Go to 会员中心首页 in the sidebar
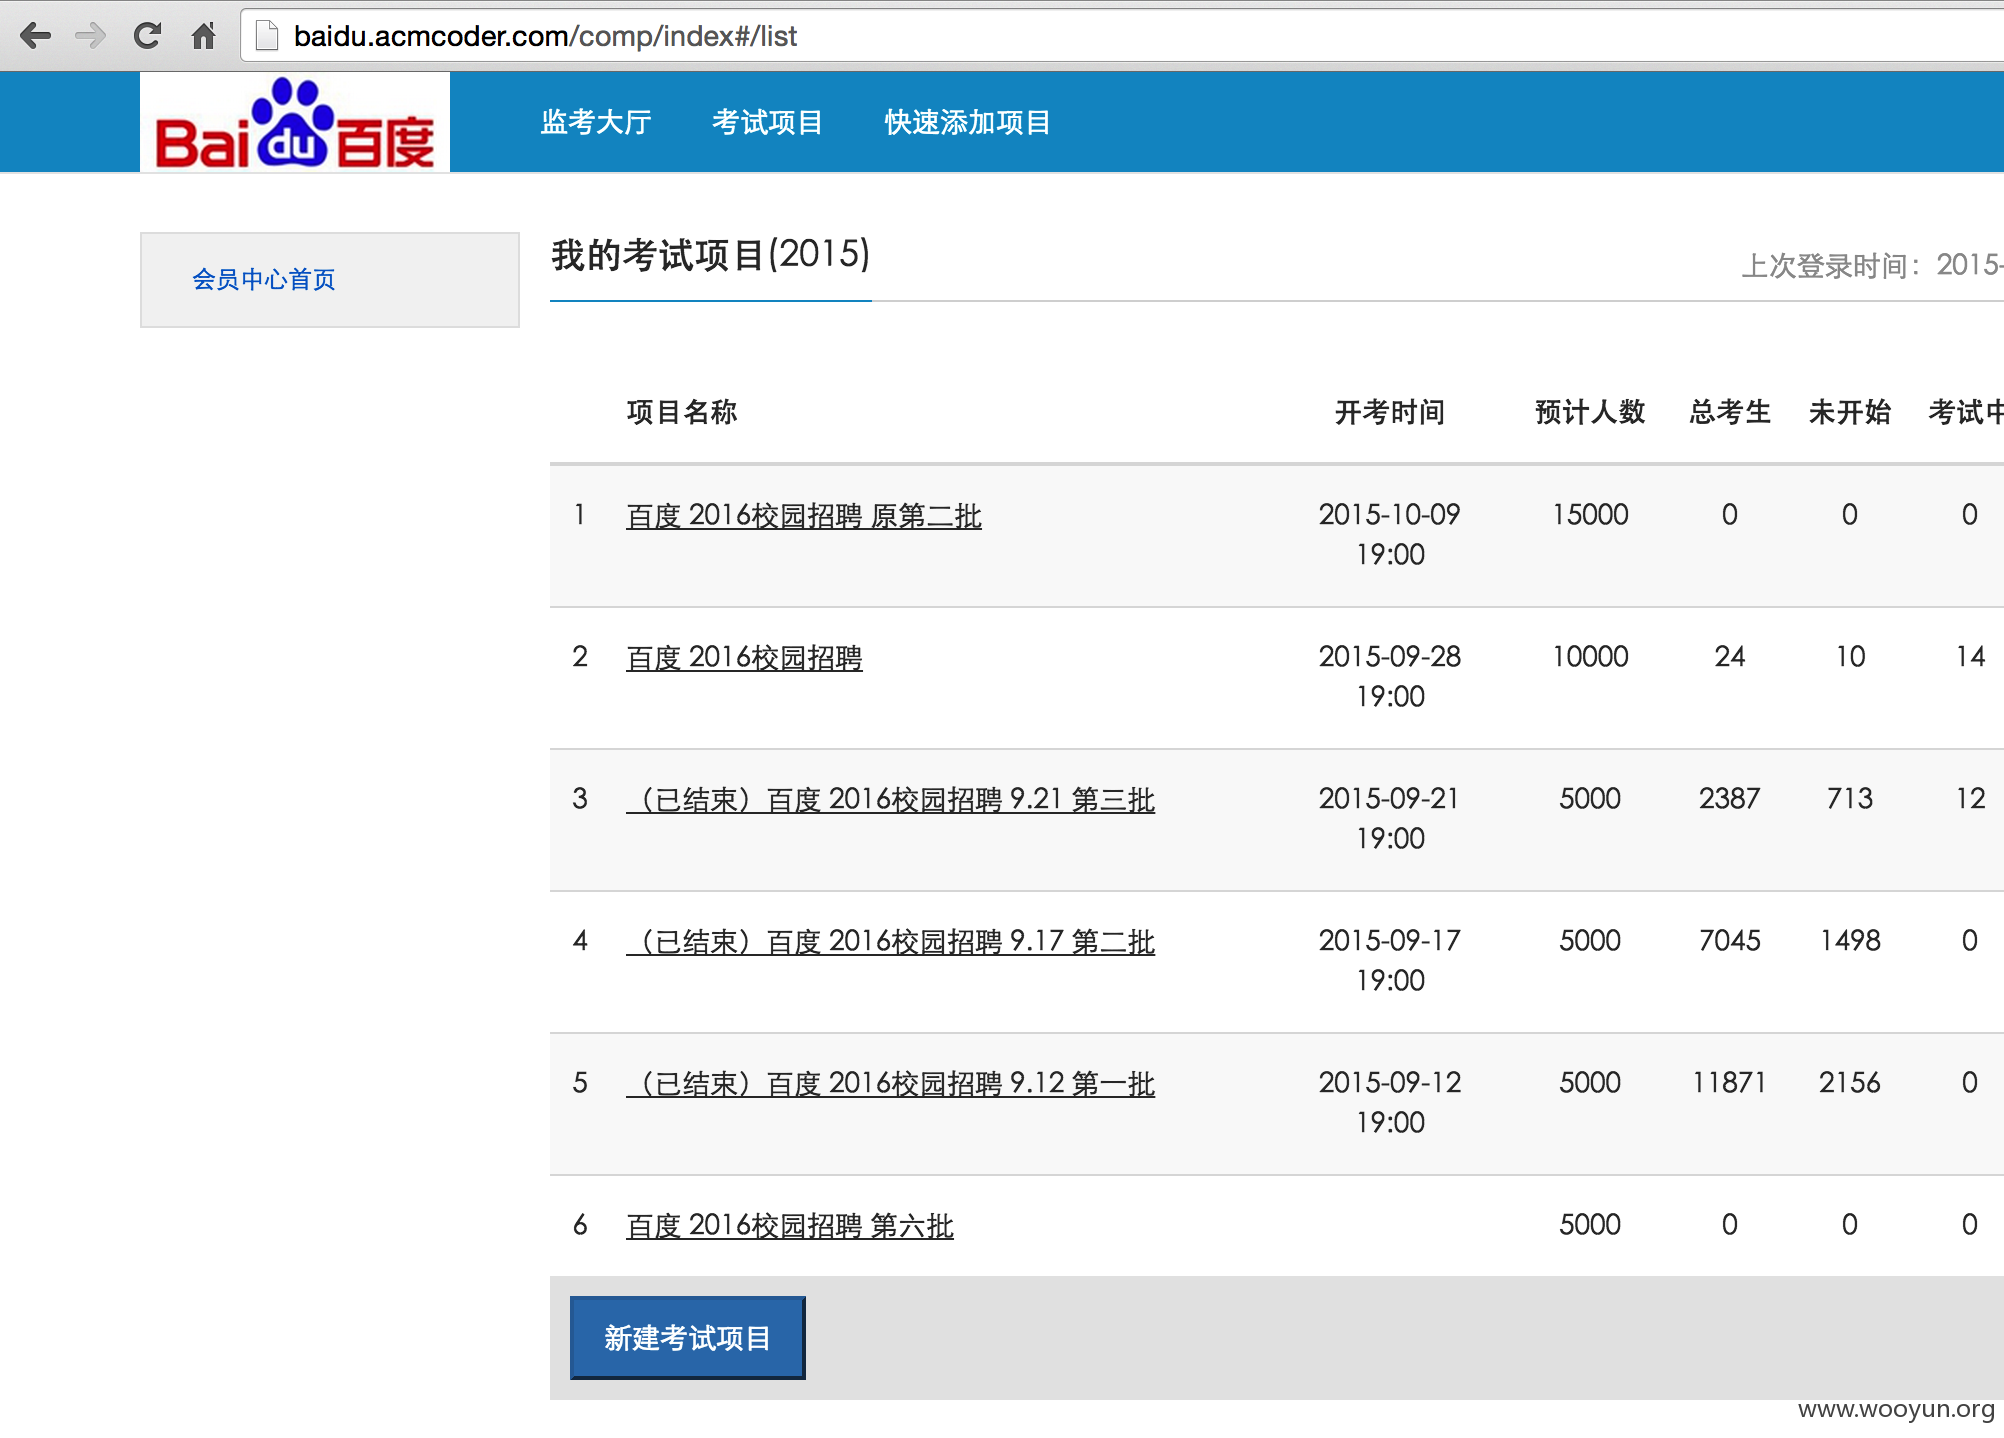This screenshot has width=2004, height=1438. click(x=264, y=279)
